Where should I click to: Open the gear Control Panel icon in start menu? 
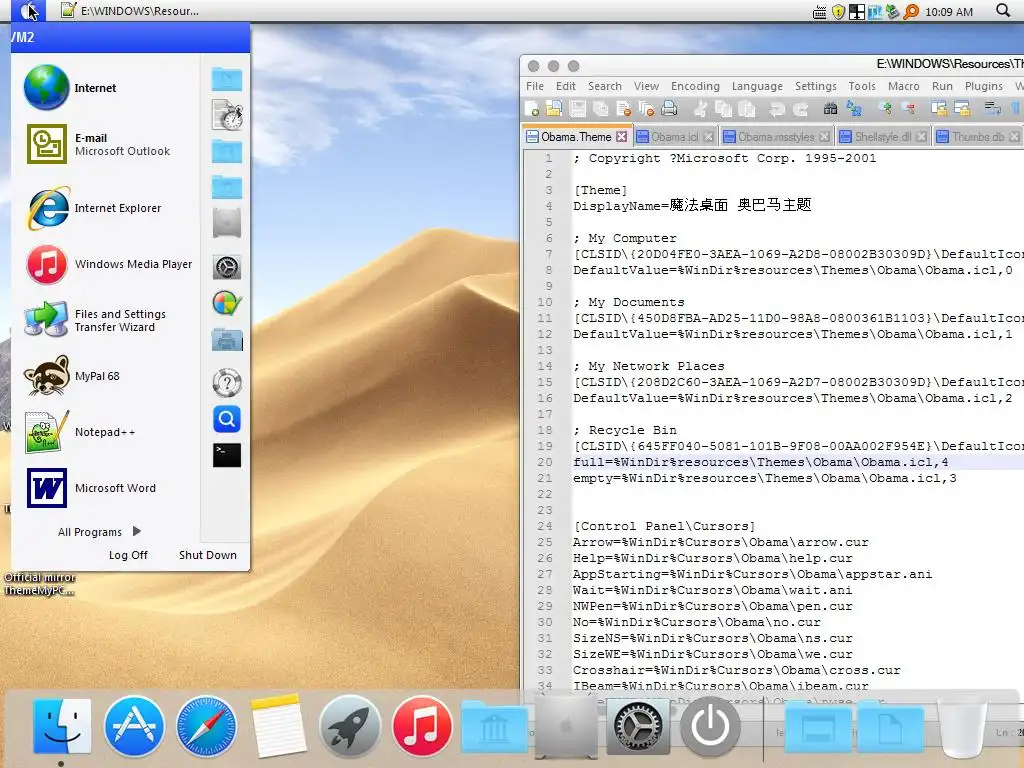coord(227,267)
